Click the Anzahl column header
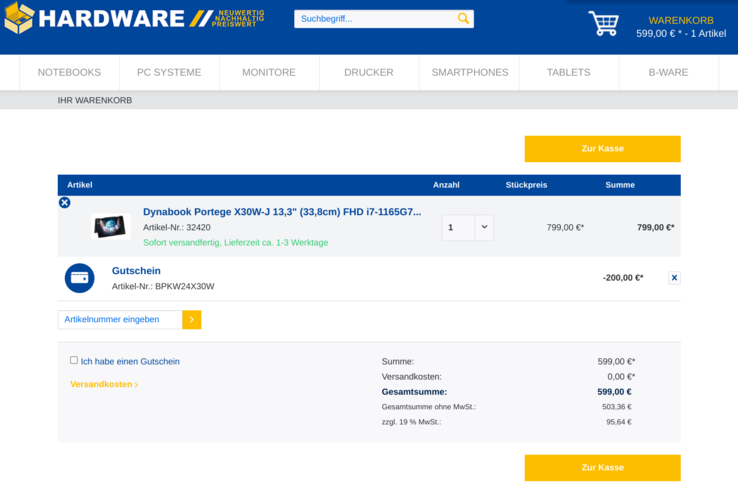 (446, 185)
